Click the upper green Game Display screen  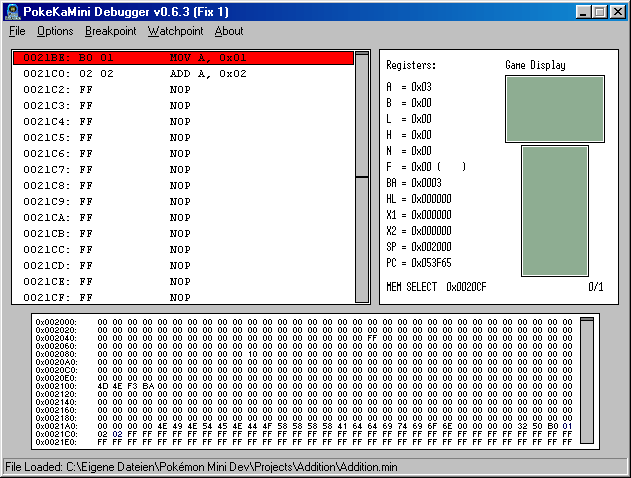555,108
